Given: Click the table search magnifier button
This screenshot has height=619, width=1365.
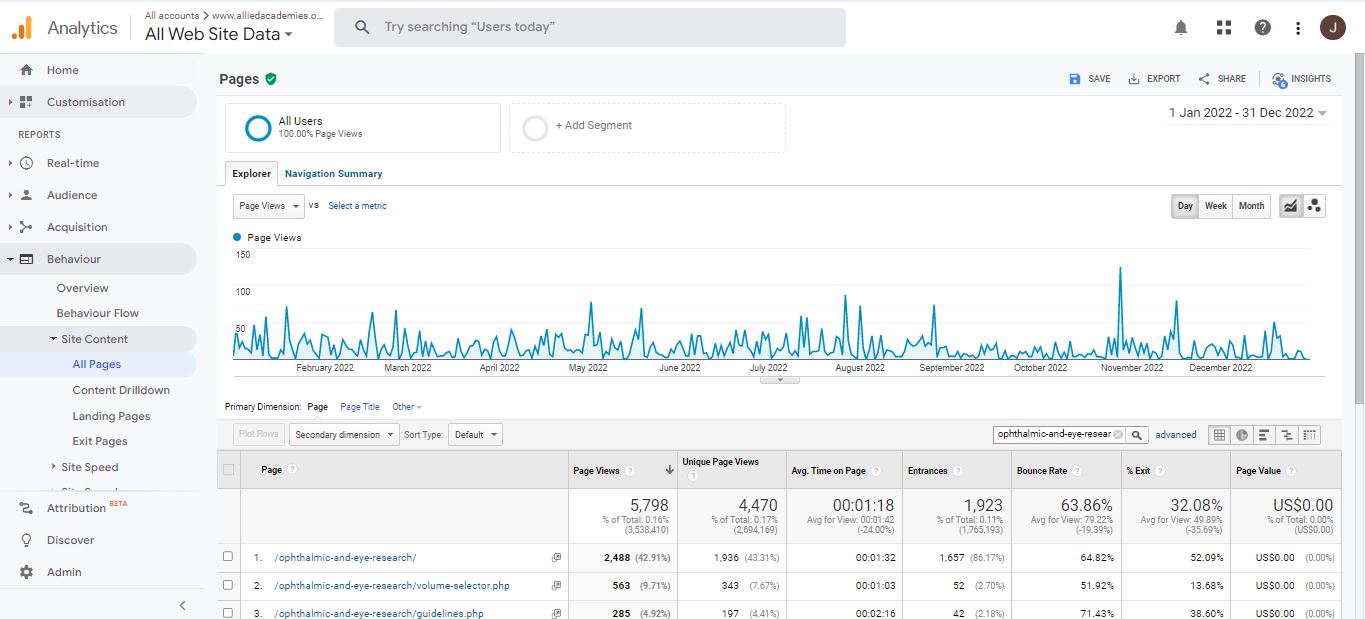Looking at the screenshot, I should pos(1137,435).
